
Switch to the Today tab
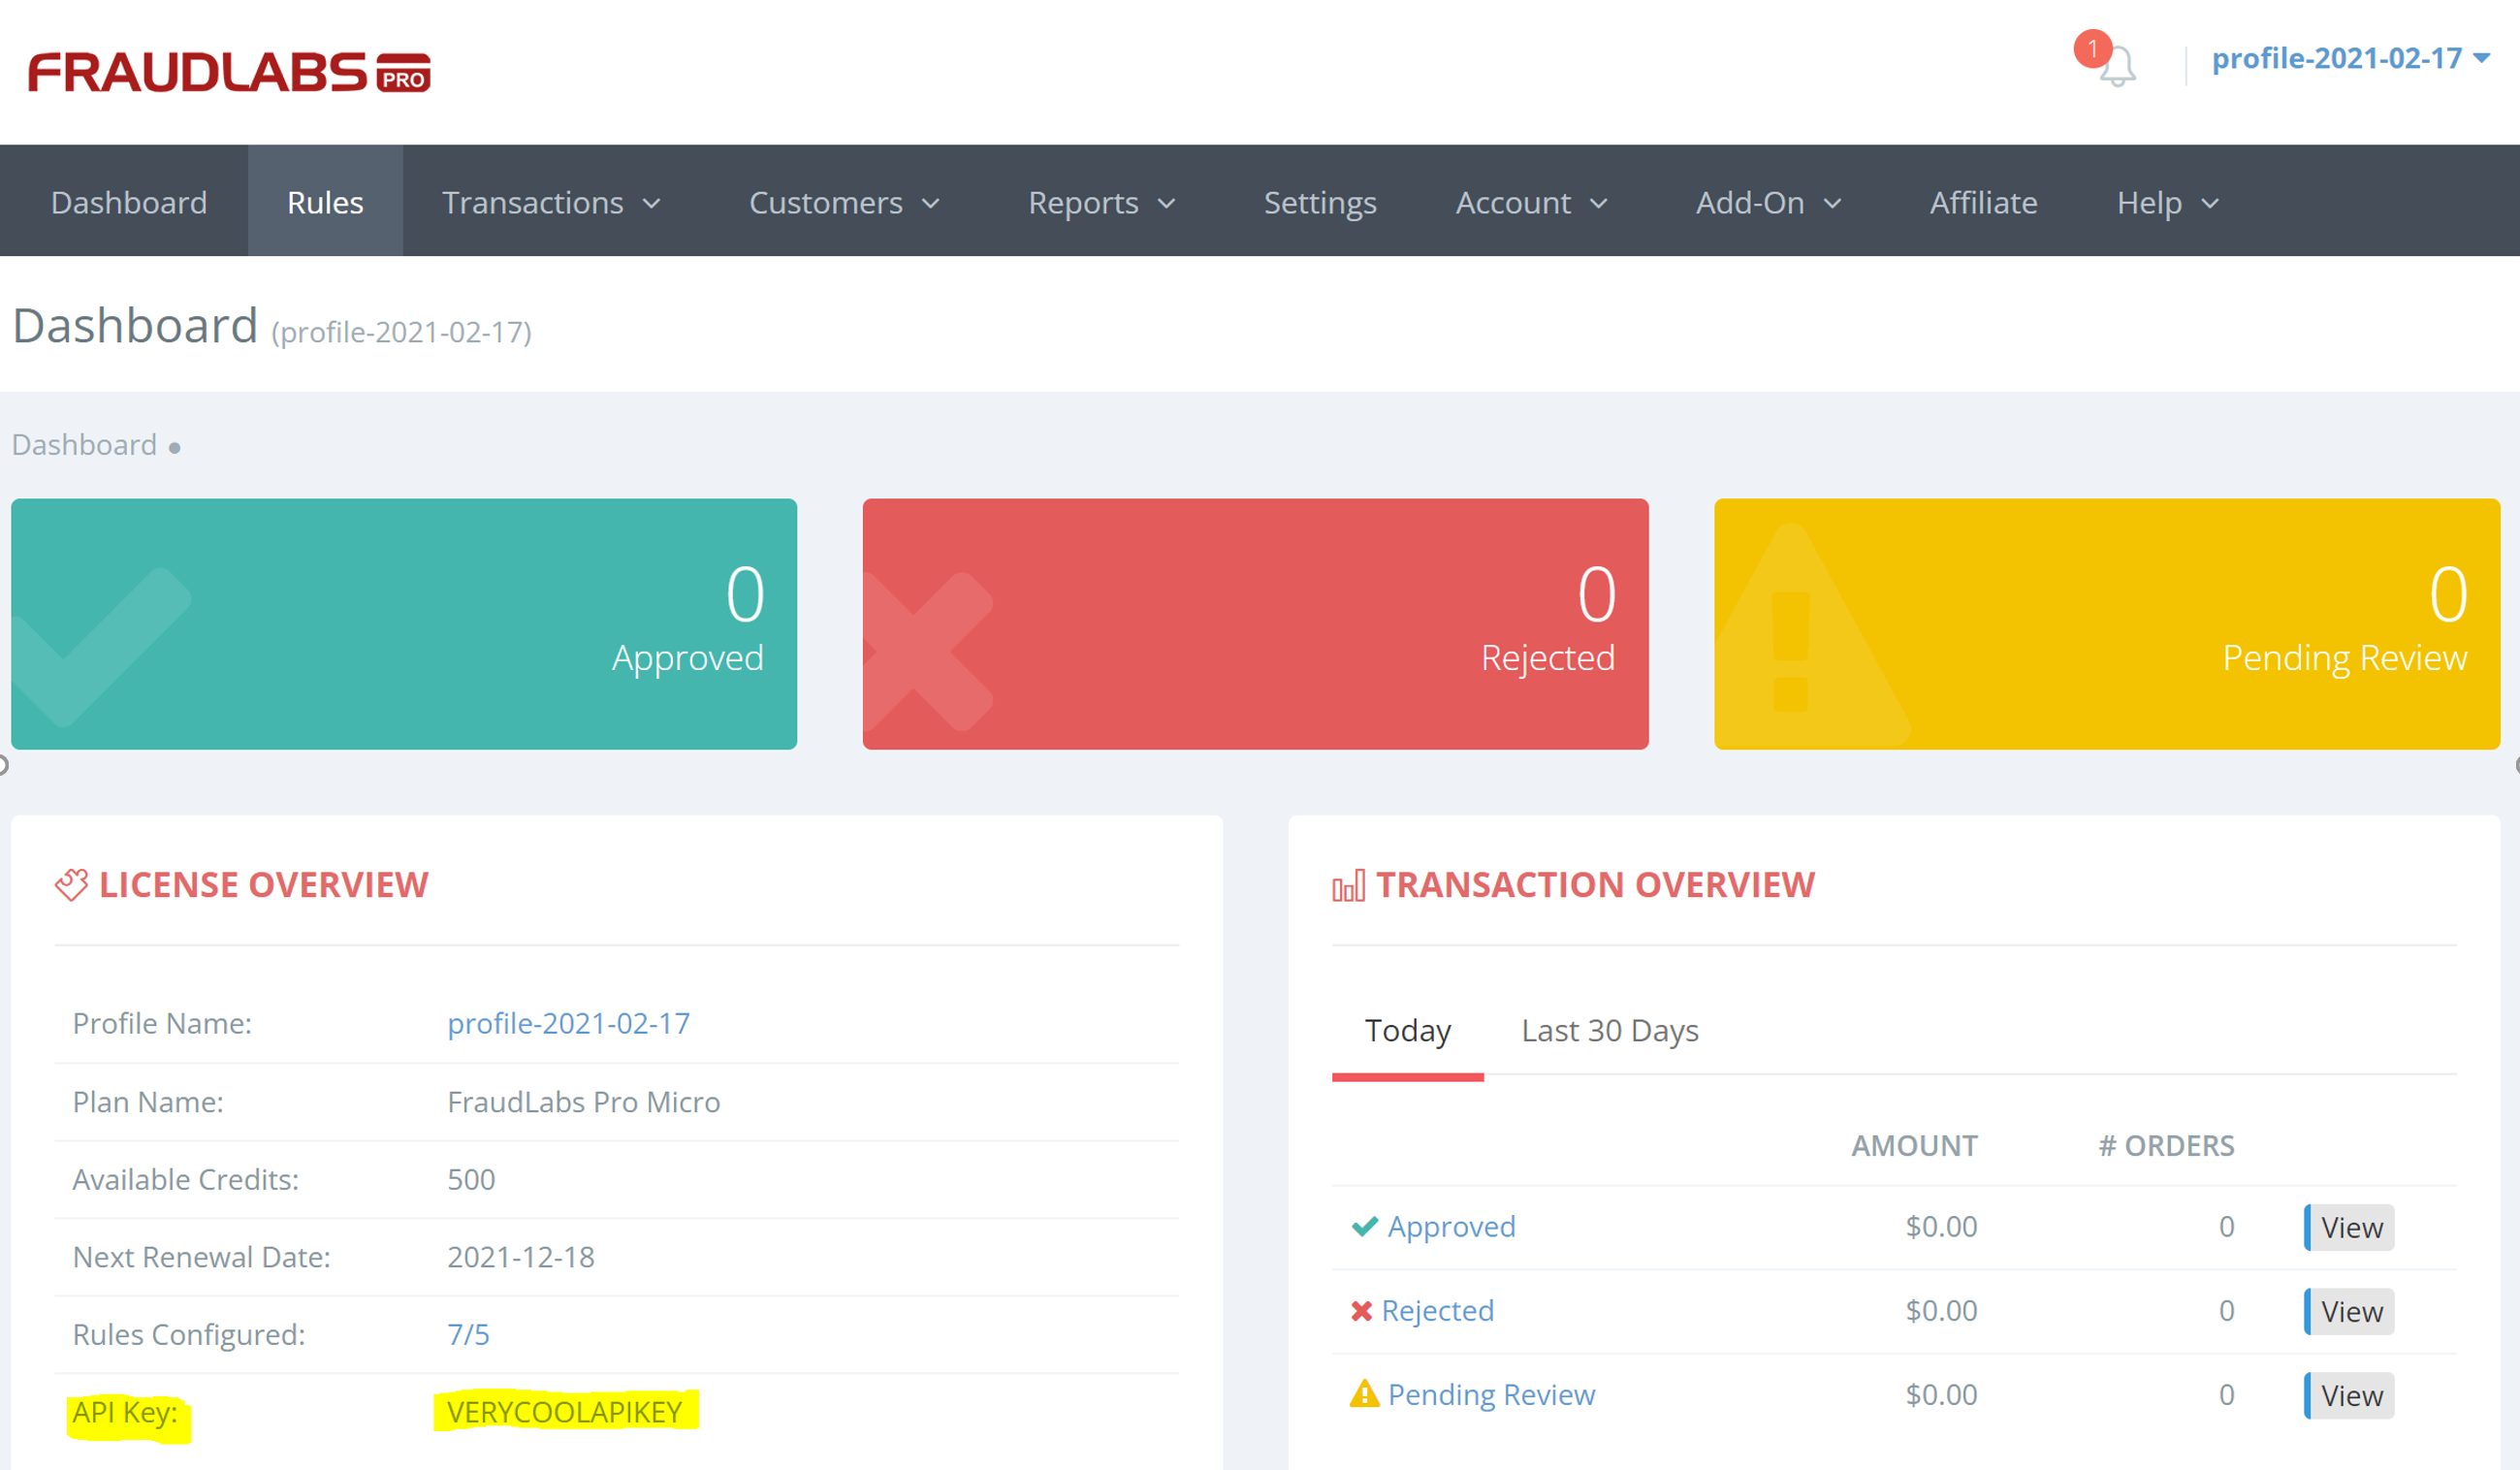tap(1407, 1030)
